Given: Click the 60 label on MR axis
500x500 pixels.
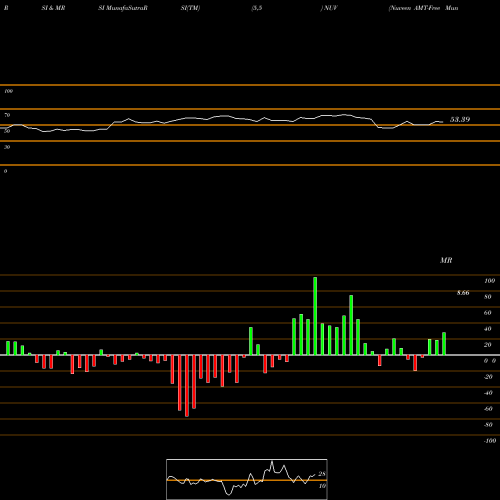Looking at the screenshot, I should (488, 313).
